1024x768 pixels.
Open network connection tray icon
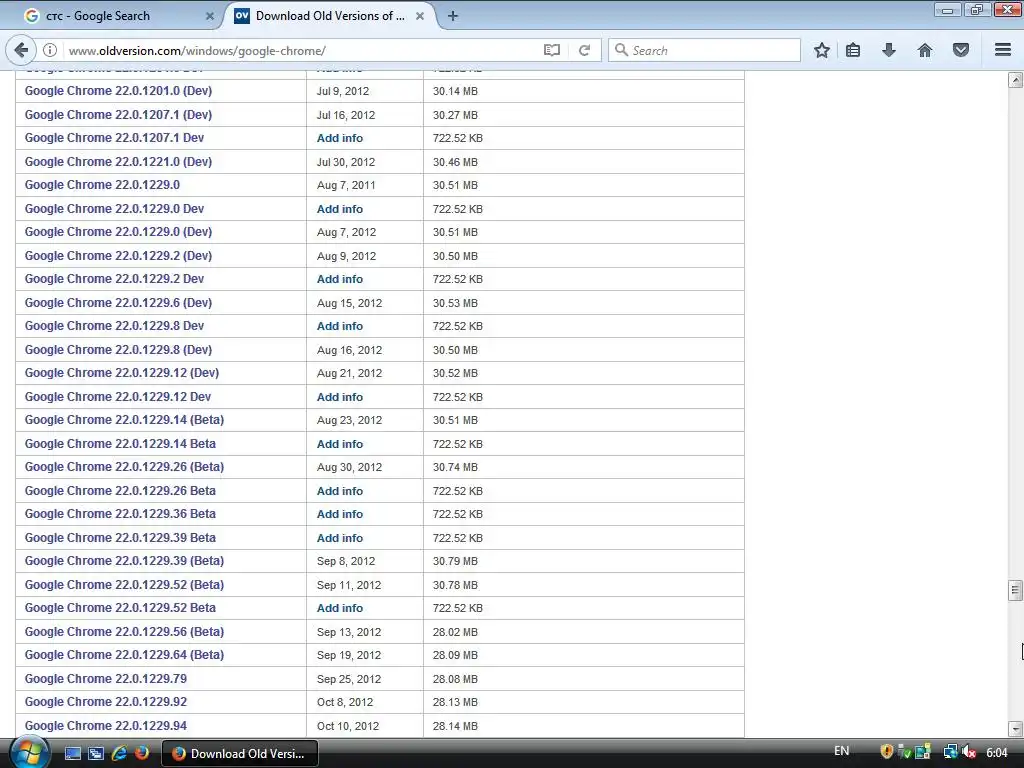pyautogui.click(x=950, y=752)
